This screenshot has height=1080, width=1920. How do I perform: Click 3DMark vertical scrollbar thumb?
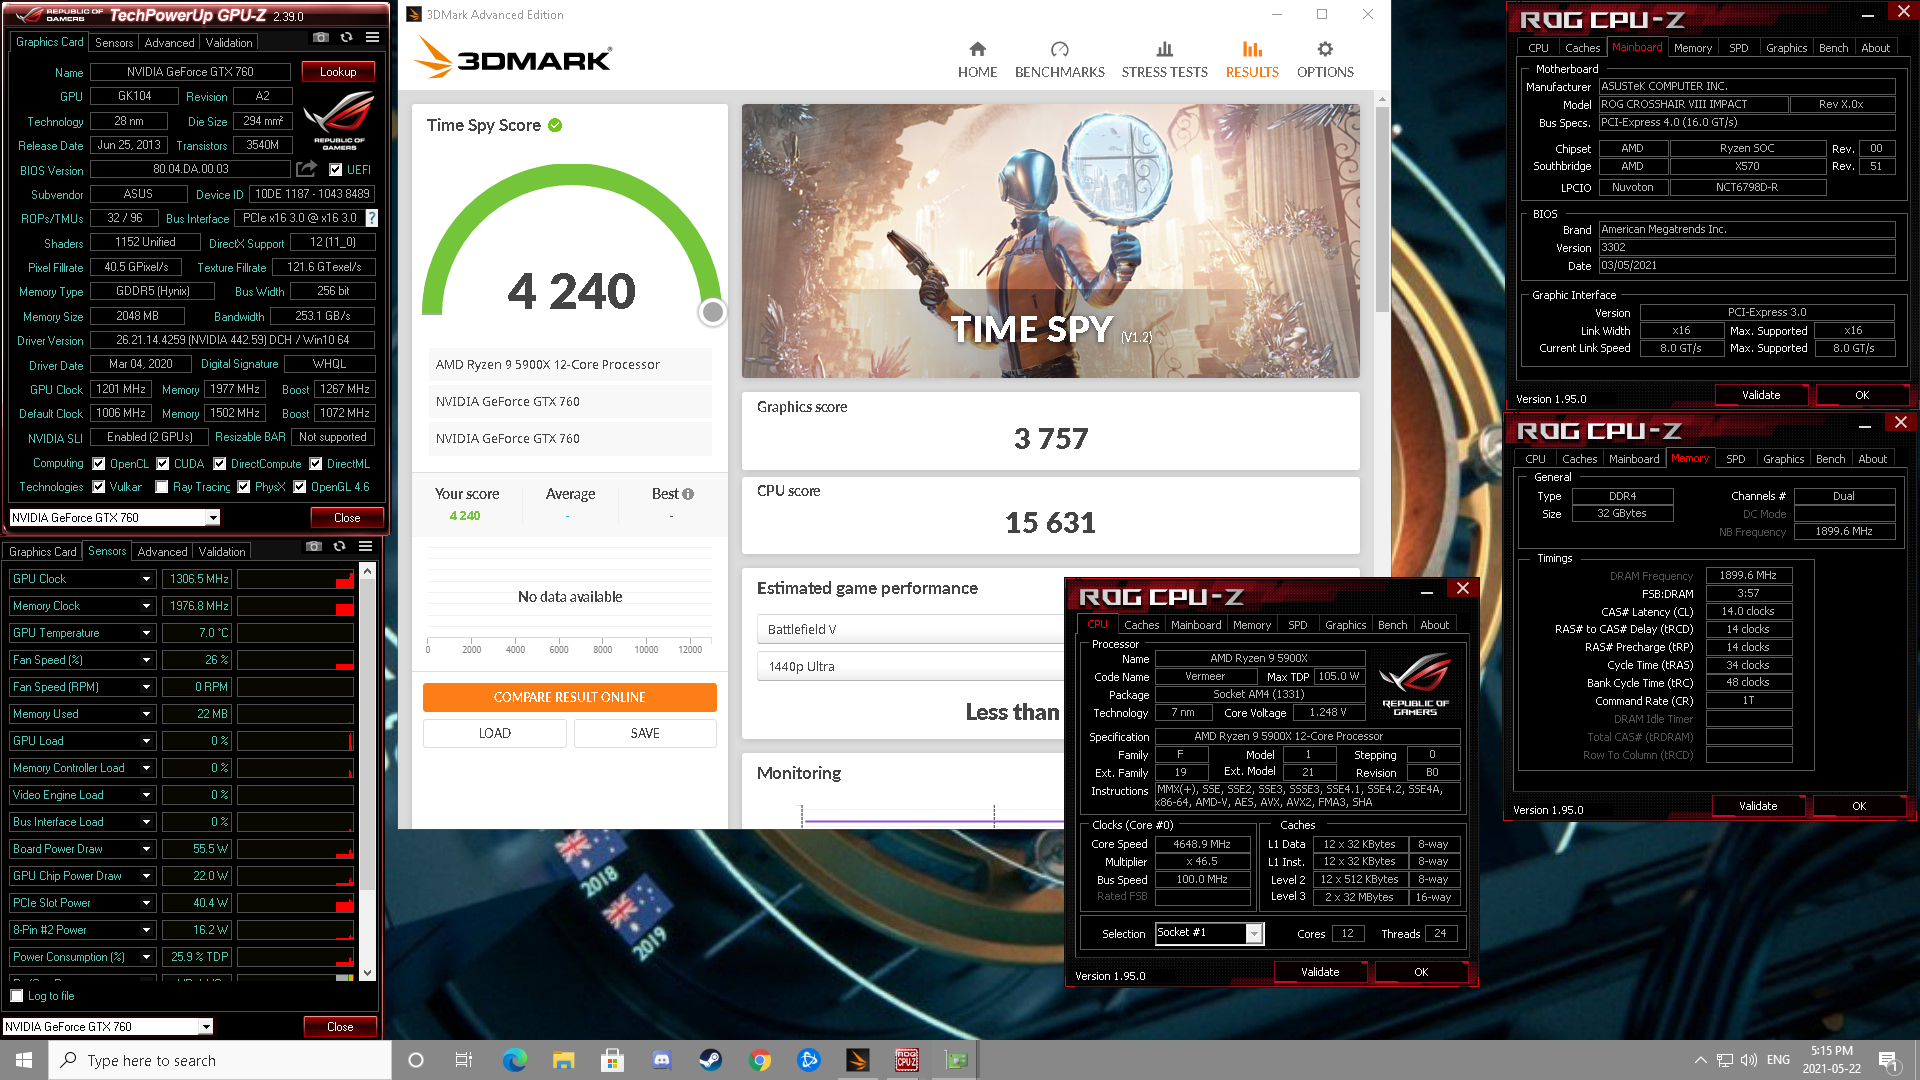tap(1382, 210)
